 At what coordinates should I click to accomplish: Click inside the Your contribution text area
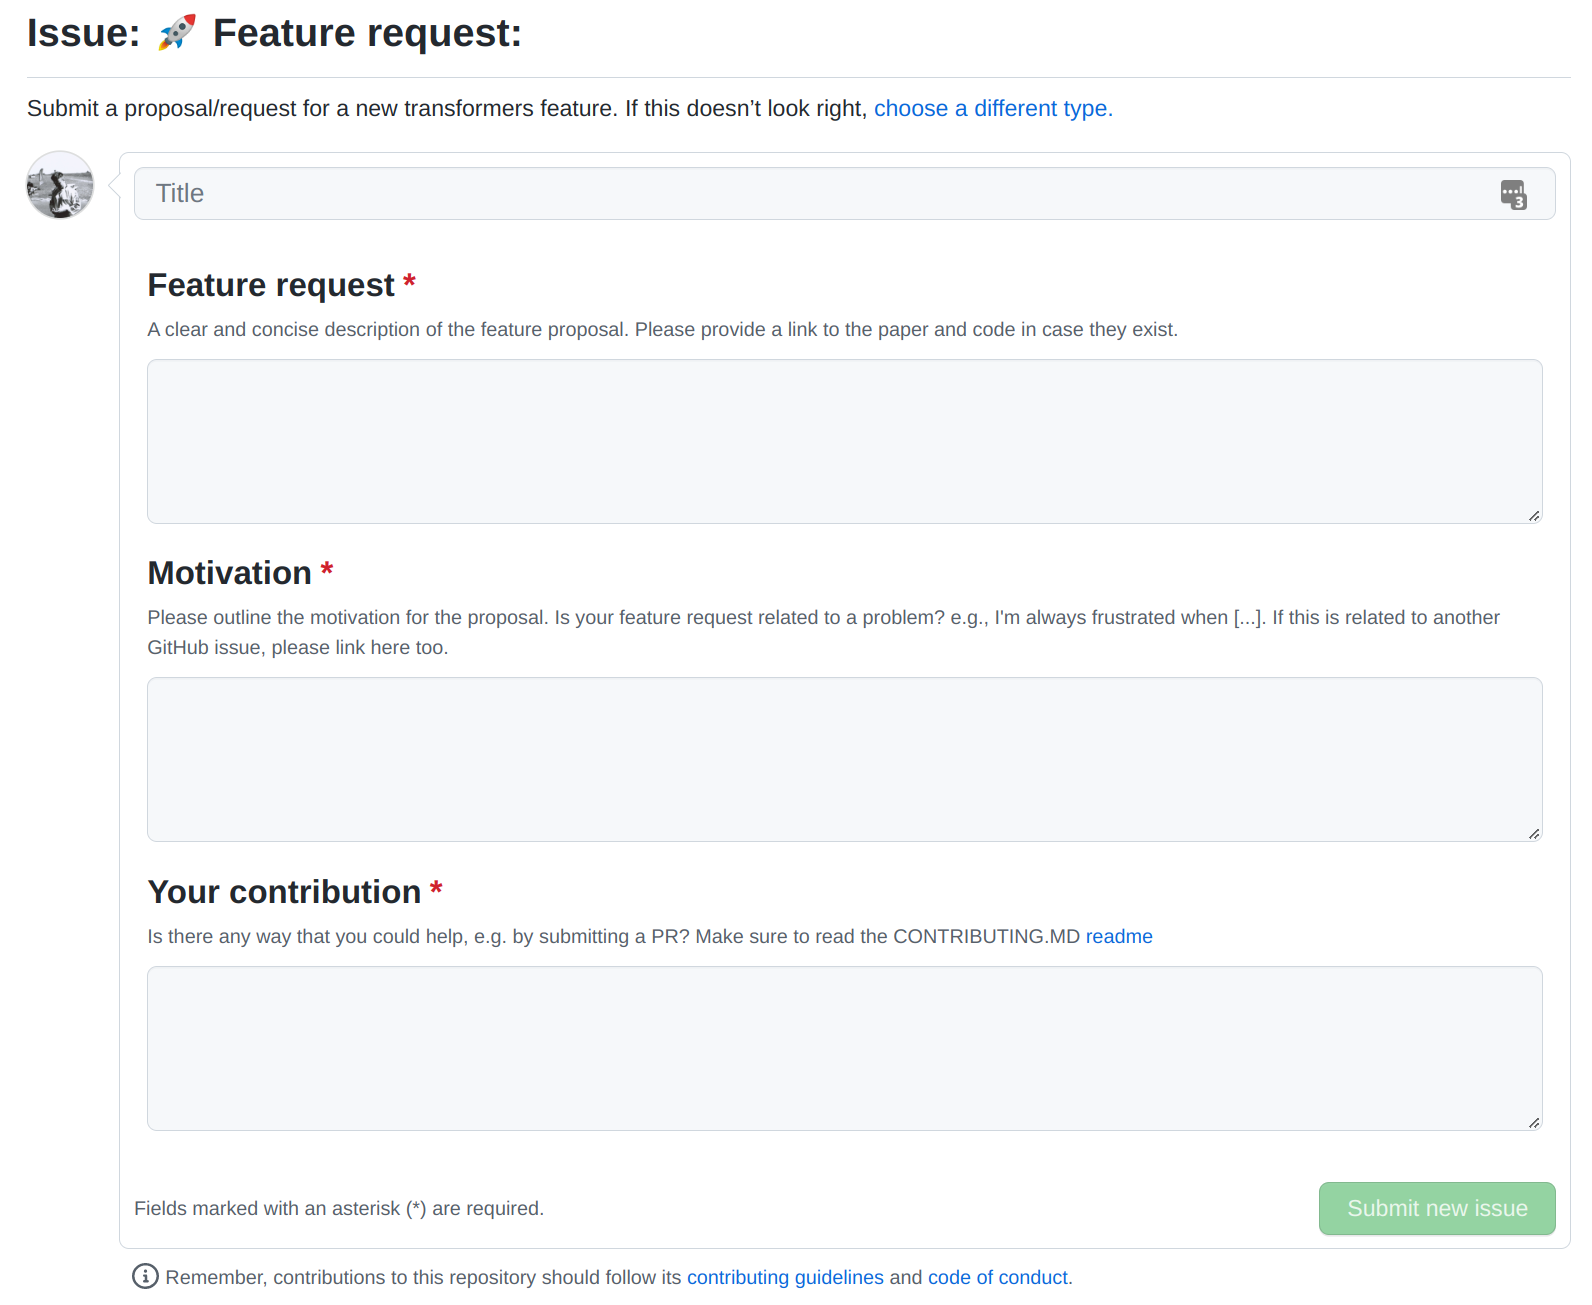pos(844,1048)
